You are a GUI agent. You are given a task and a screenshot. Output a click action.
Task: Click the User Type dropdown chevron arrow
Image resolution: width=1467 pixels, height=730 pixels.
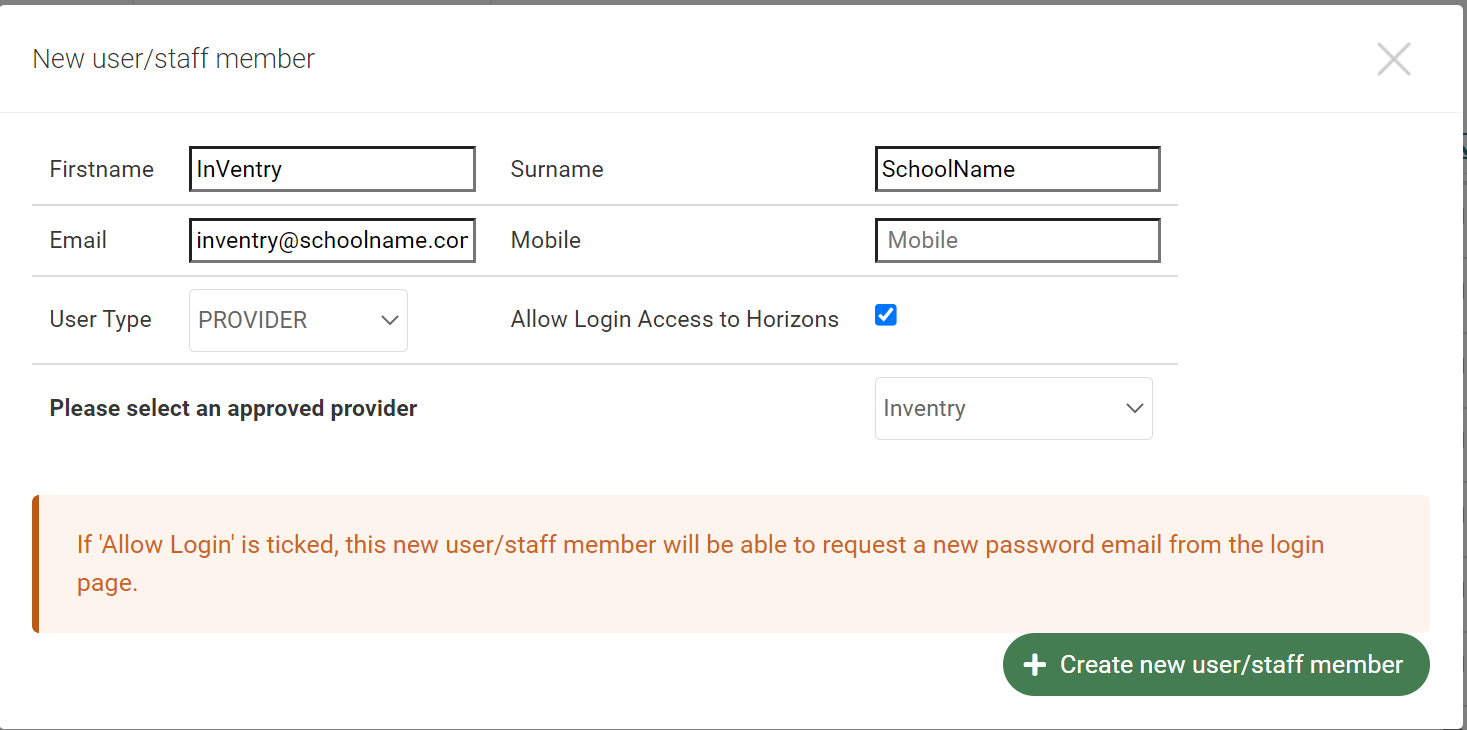(390, 320)
